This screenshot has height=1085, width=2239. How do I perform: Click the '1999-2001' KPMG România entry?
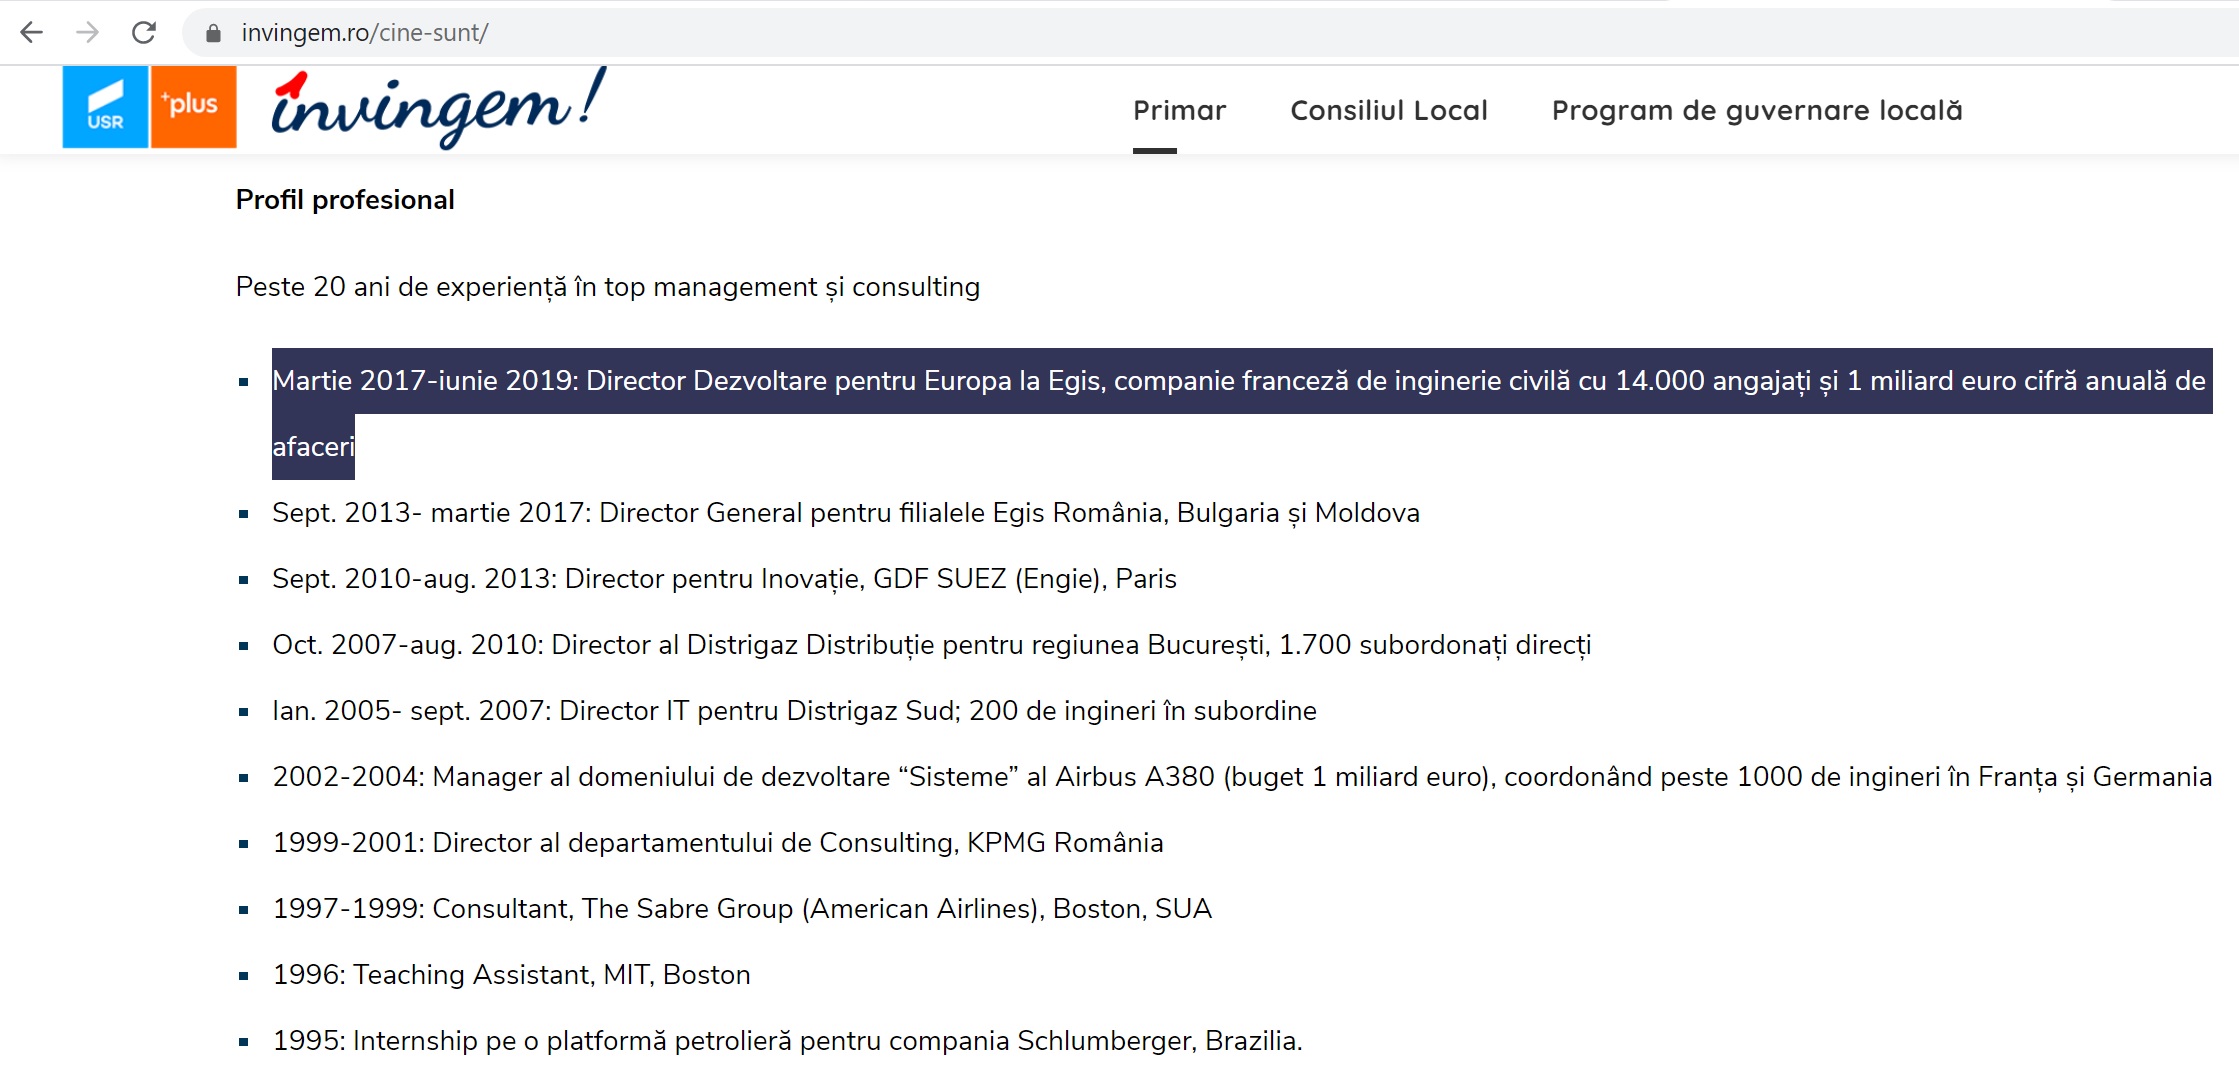click(718, 843)
